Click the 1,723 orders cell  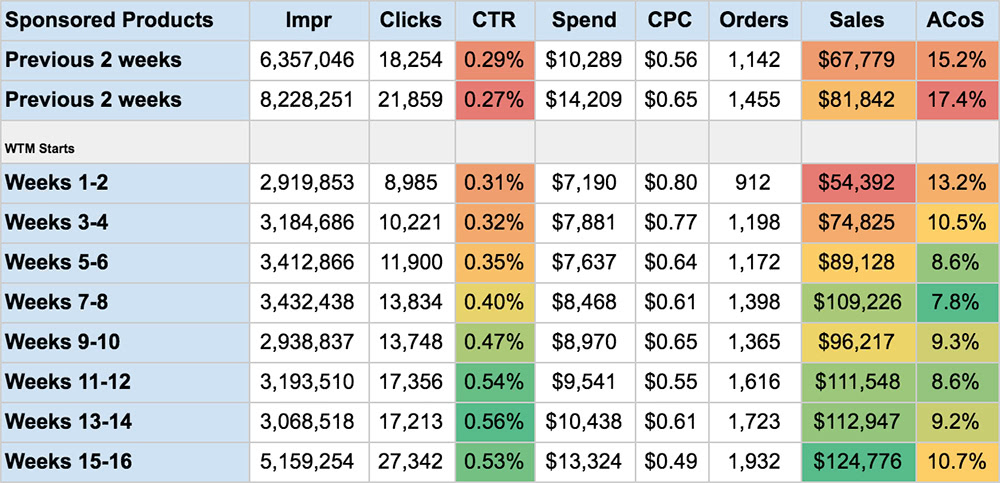[x=754, y=423]
